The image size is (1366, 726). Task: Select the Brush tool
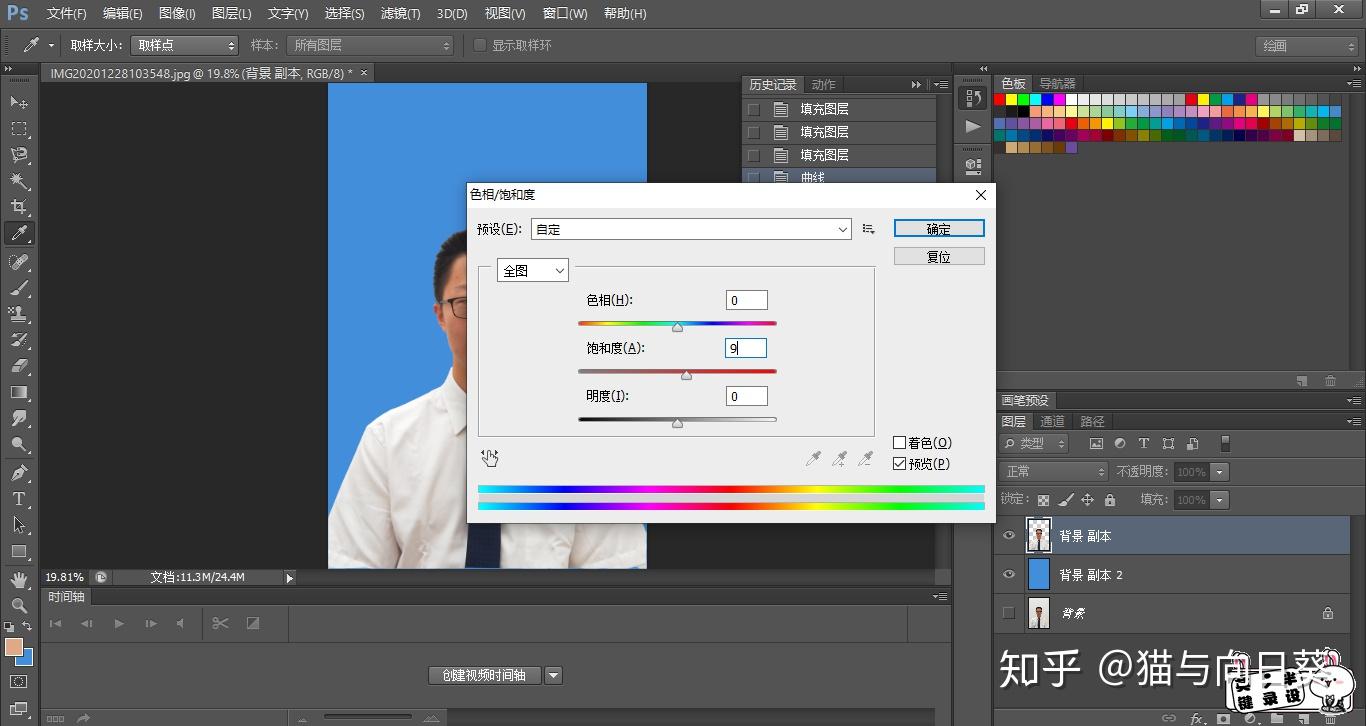click(x=19, y=287)
